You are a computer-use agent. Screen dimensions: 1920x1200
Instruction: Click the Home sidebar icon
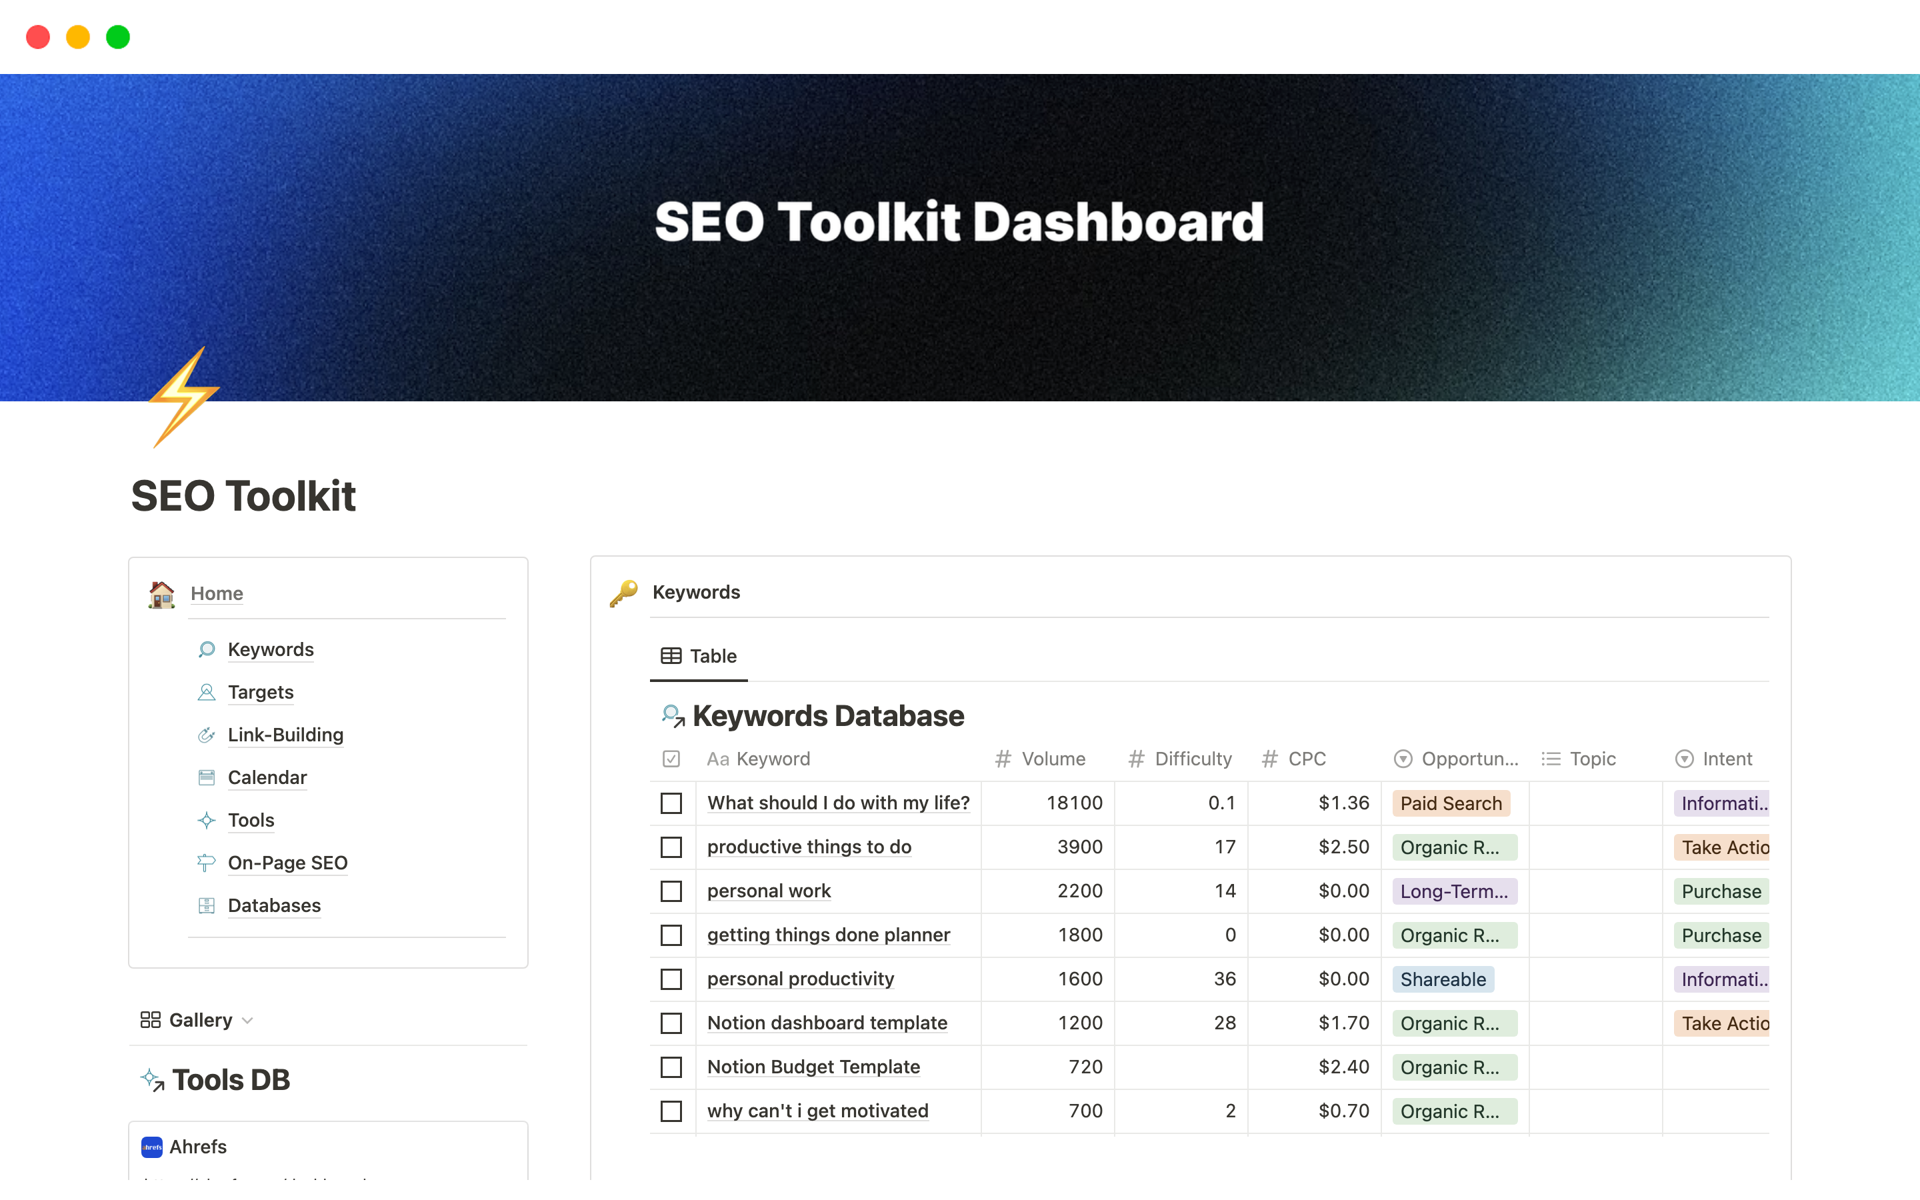click(162, 592)
